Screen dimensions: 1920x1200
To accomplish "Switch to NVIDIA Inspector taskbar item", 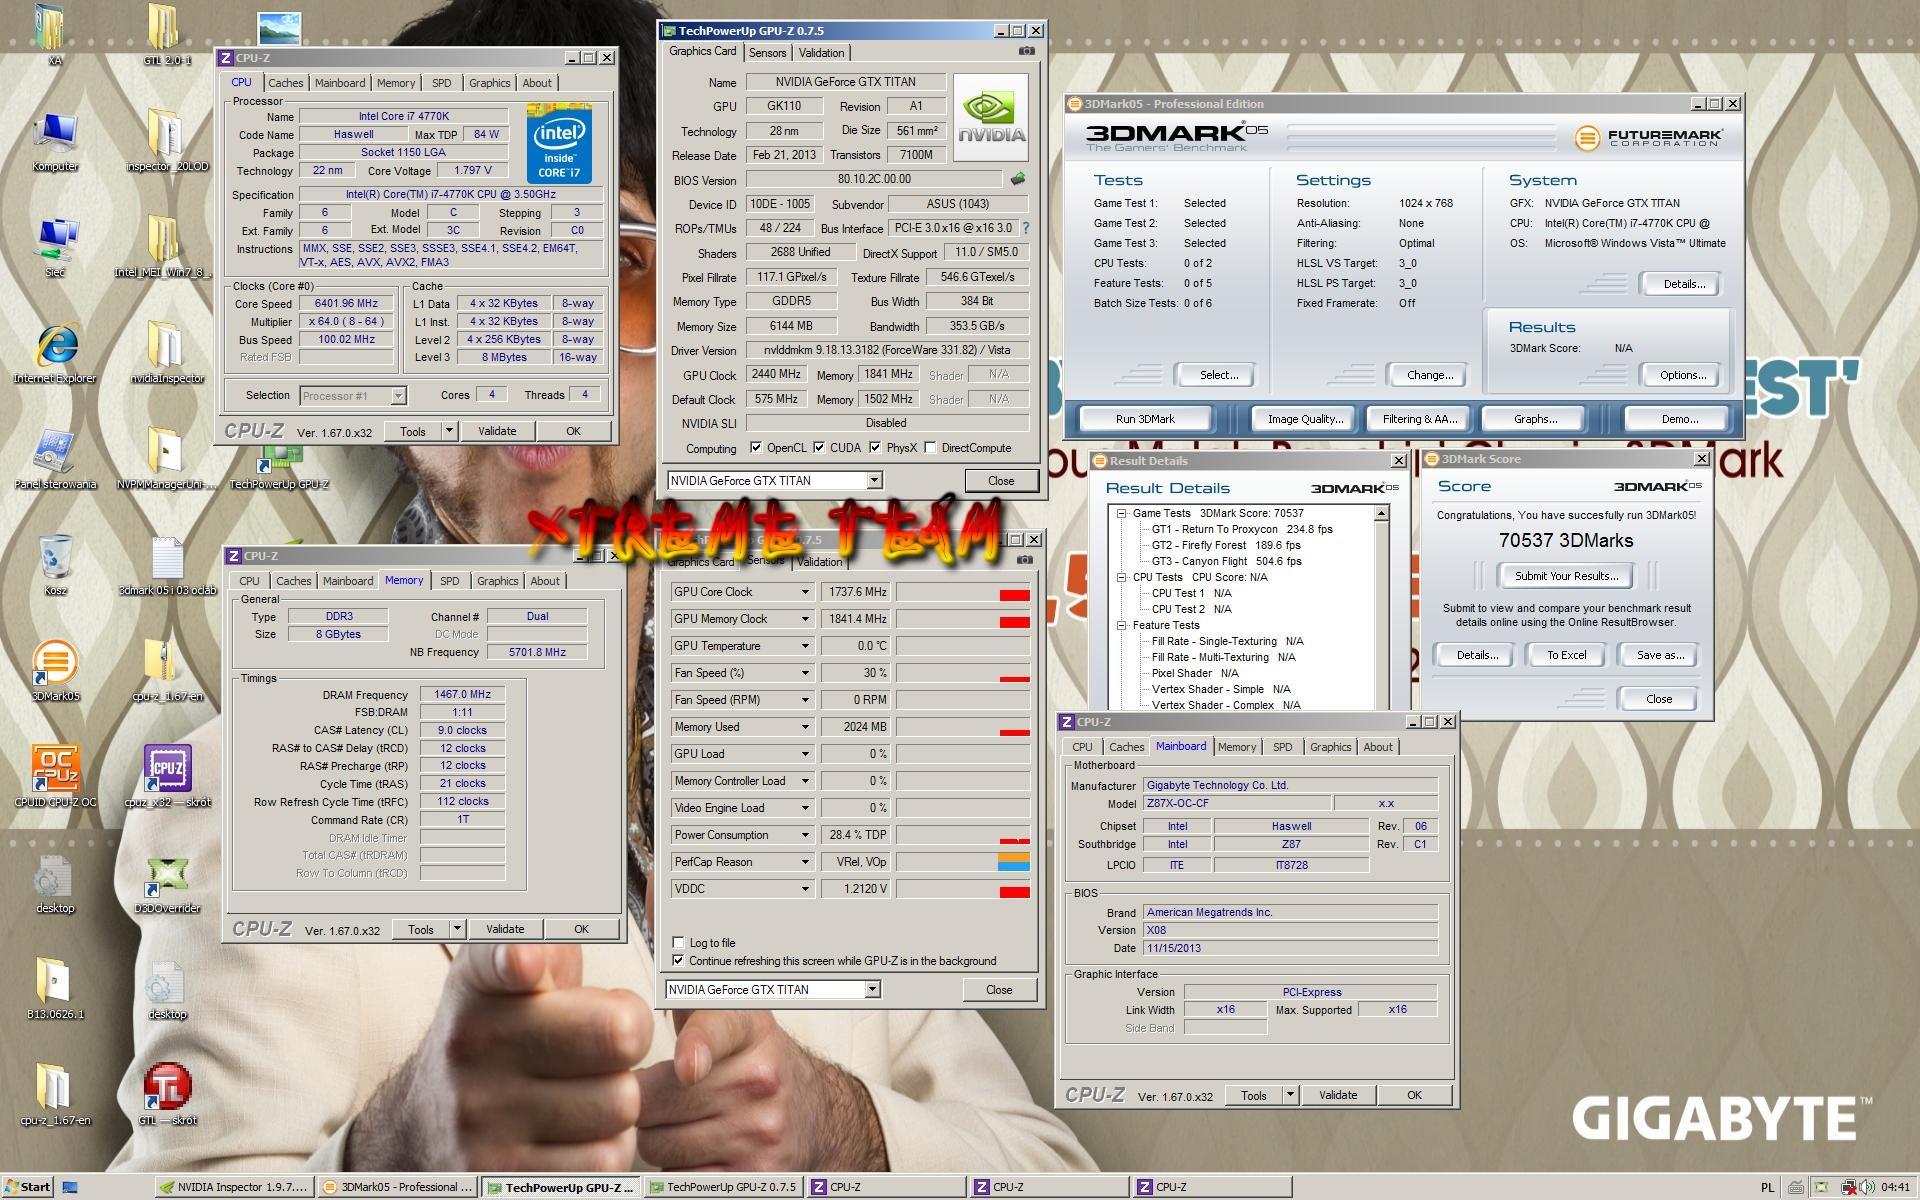I will (236, 1187).
